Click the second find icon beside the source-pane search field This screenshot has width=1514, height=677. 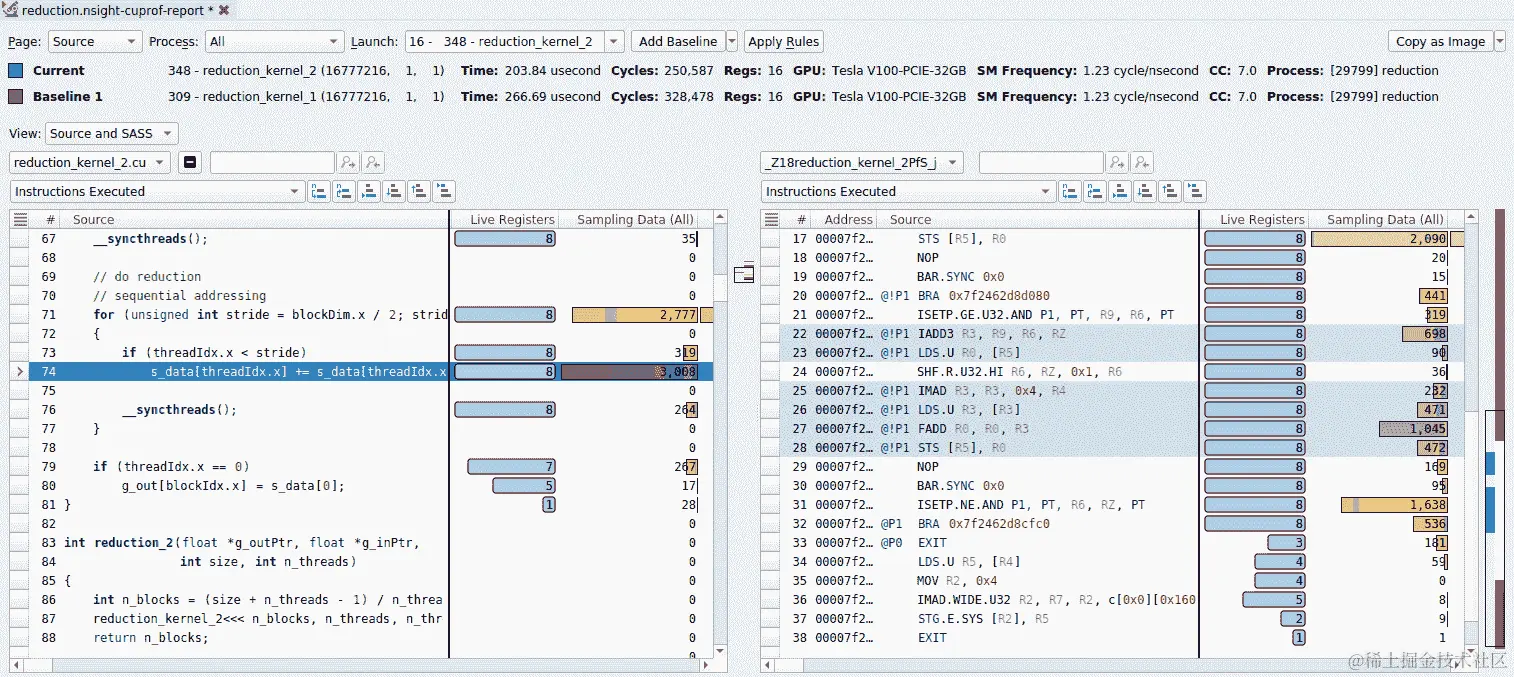coord(373,162)
